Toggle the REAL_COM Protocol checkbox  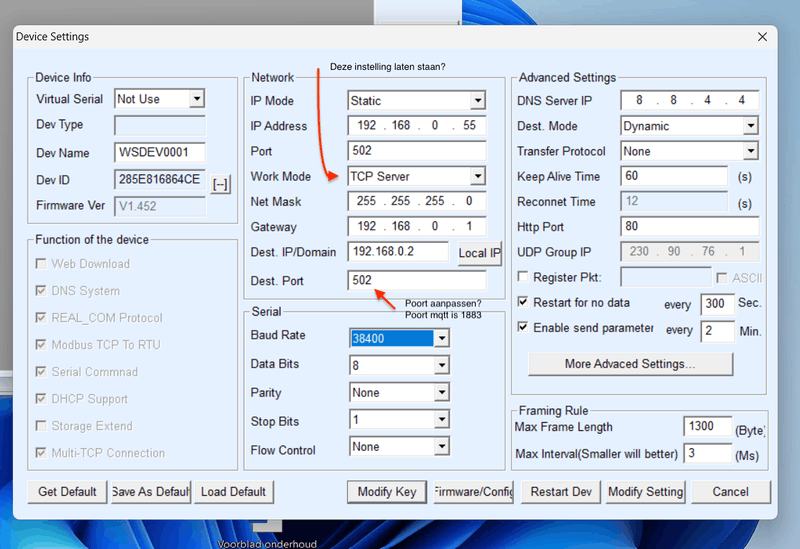click(x=41, y=318)
